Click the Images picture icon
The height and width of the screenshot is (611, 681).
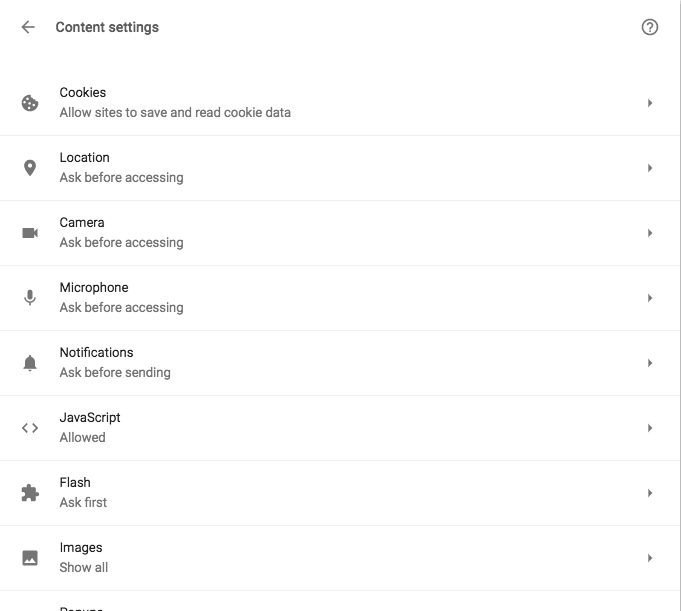30,558
